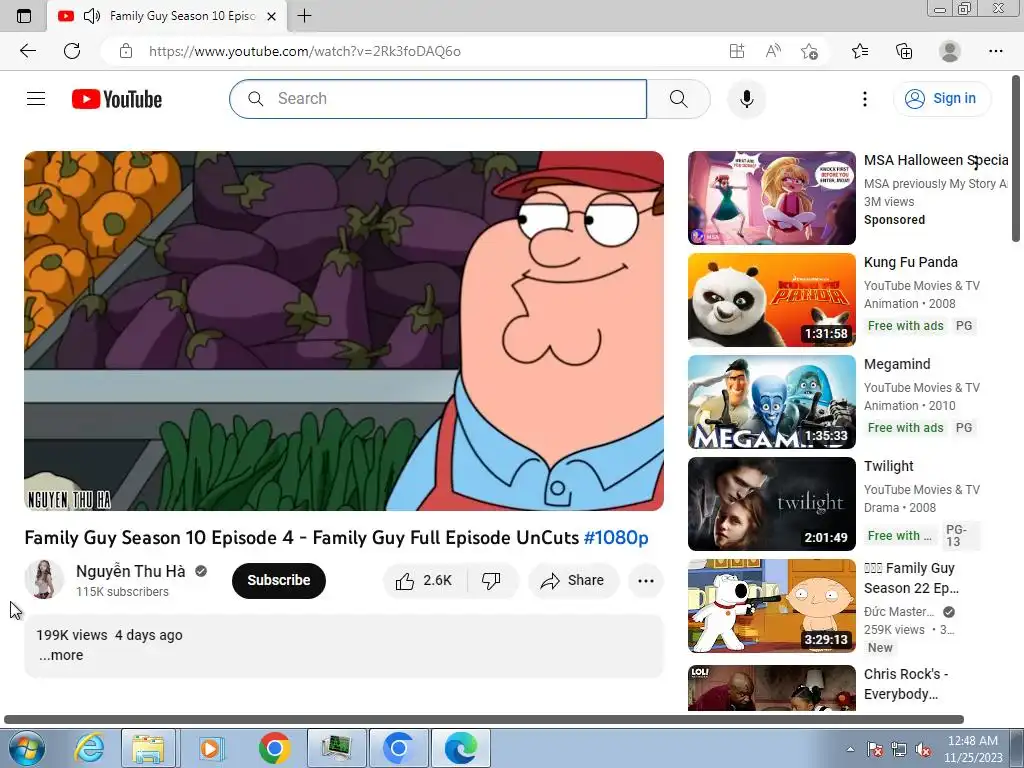Open the Nguyễn Thu Hà channel avatar

tap(44, 579)
